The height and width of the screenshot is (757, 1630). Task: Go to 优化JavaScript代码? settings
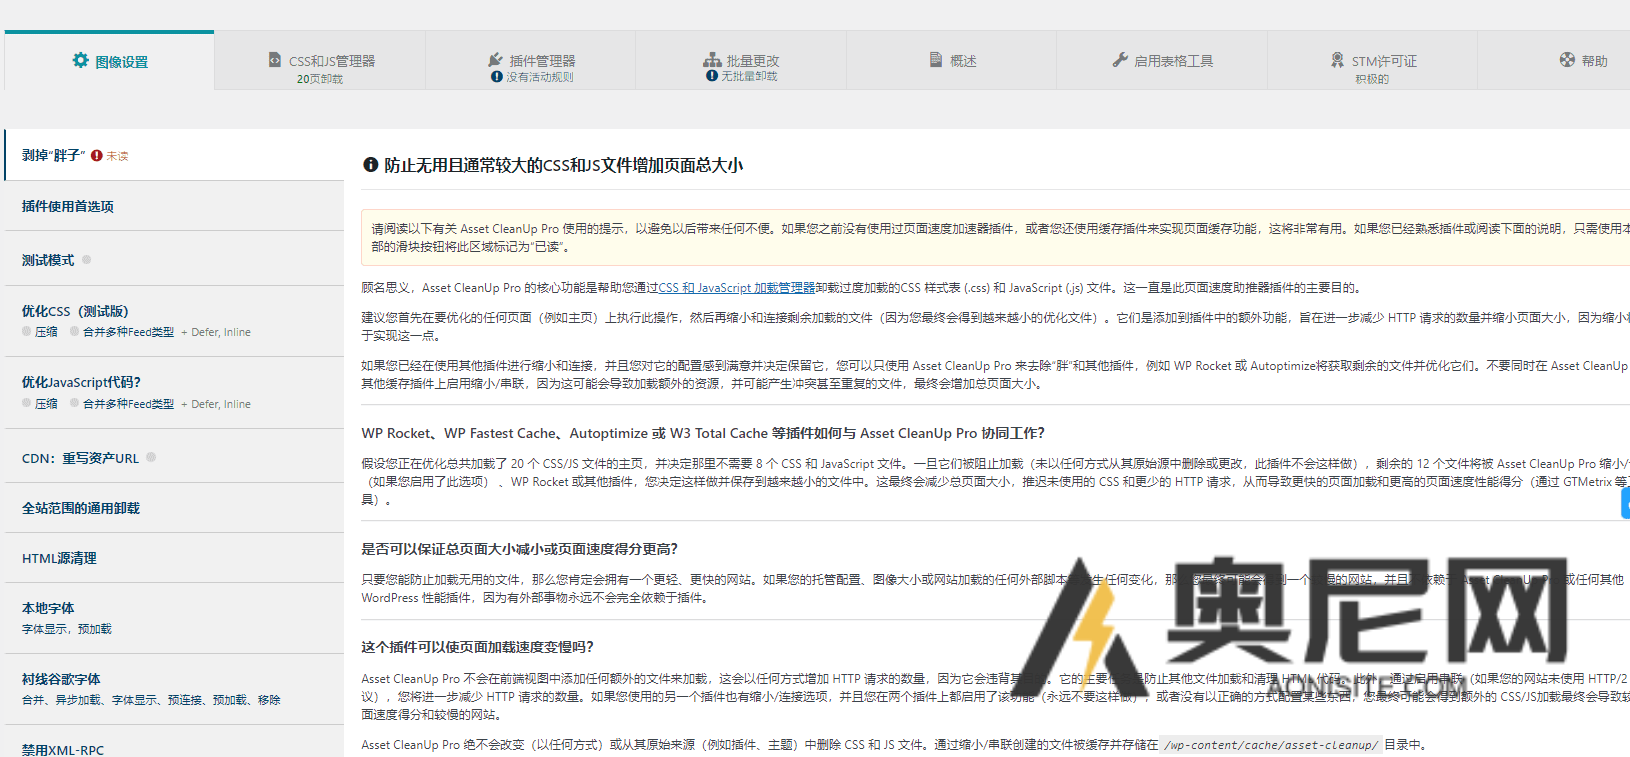pos(175,393)
